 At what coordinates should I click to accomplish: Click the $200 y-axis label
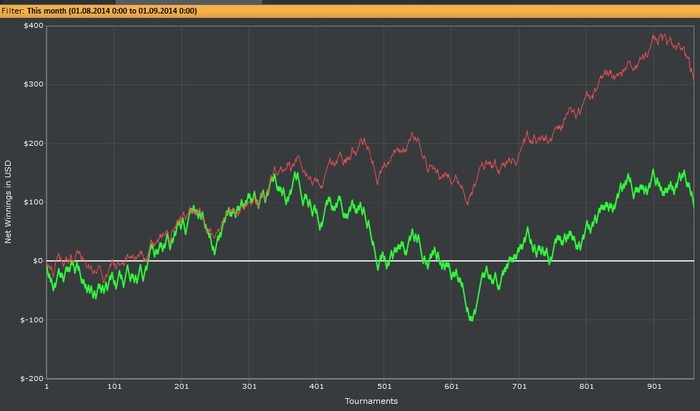[x=33, y=143]
